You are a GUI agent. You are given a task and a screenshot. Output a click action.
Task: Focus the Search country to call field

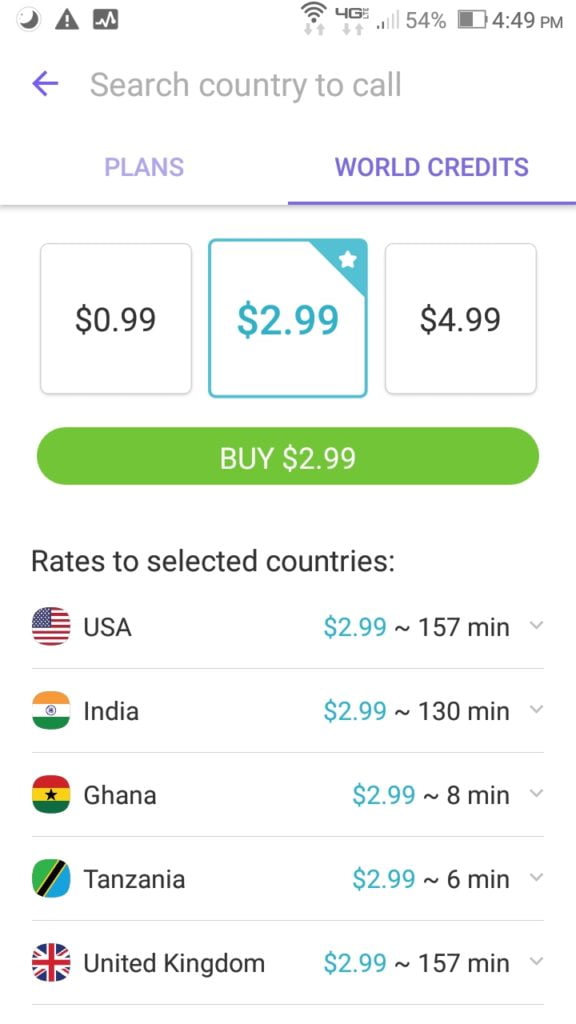pos(246,85)
